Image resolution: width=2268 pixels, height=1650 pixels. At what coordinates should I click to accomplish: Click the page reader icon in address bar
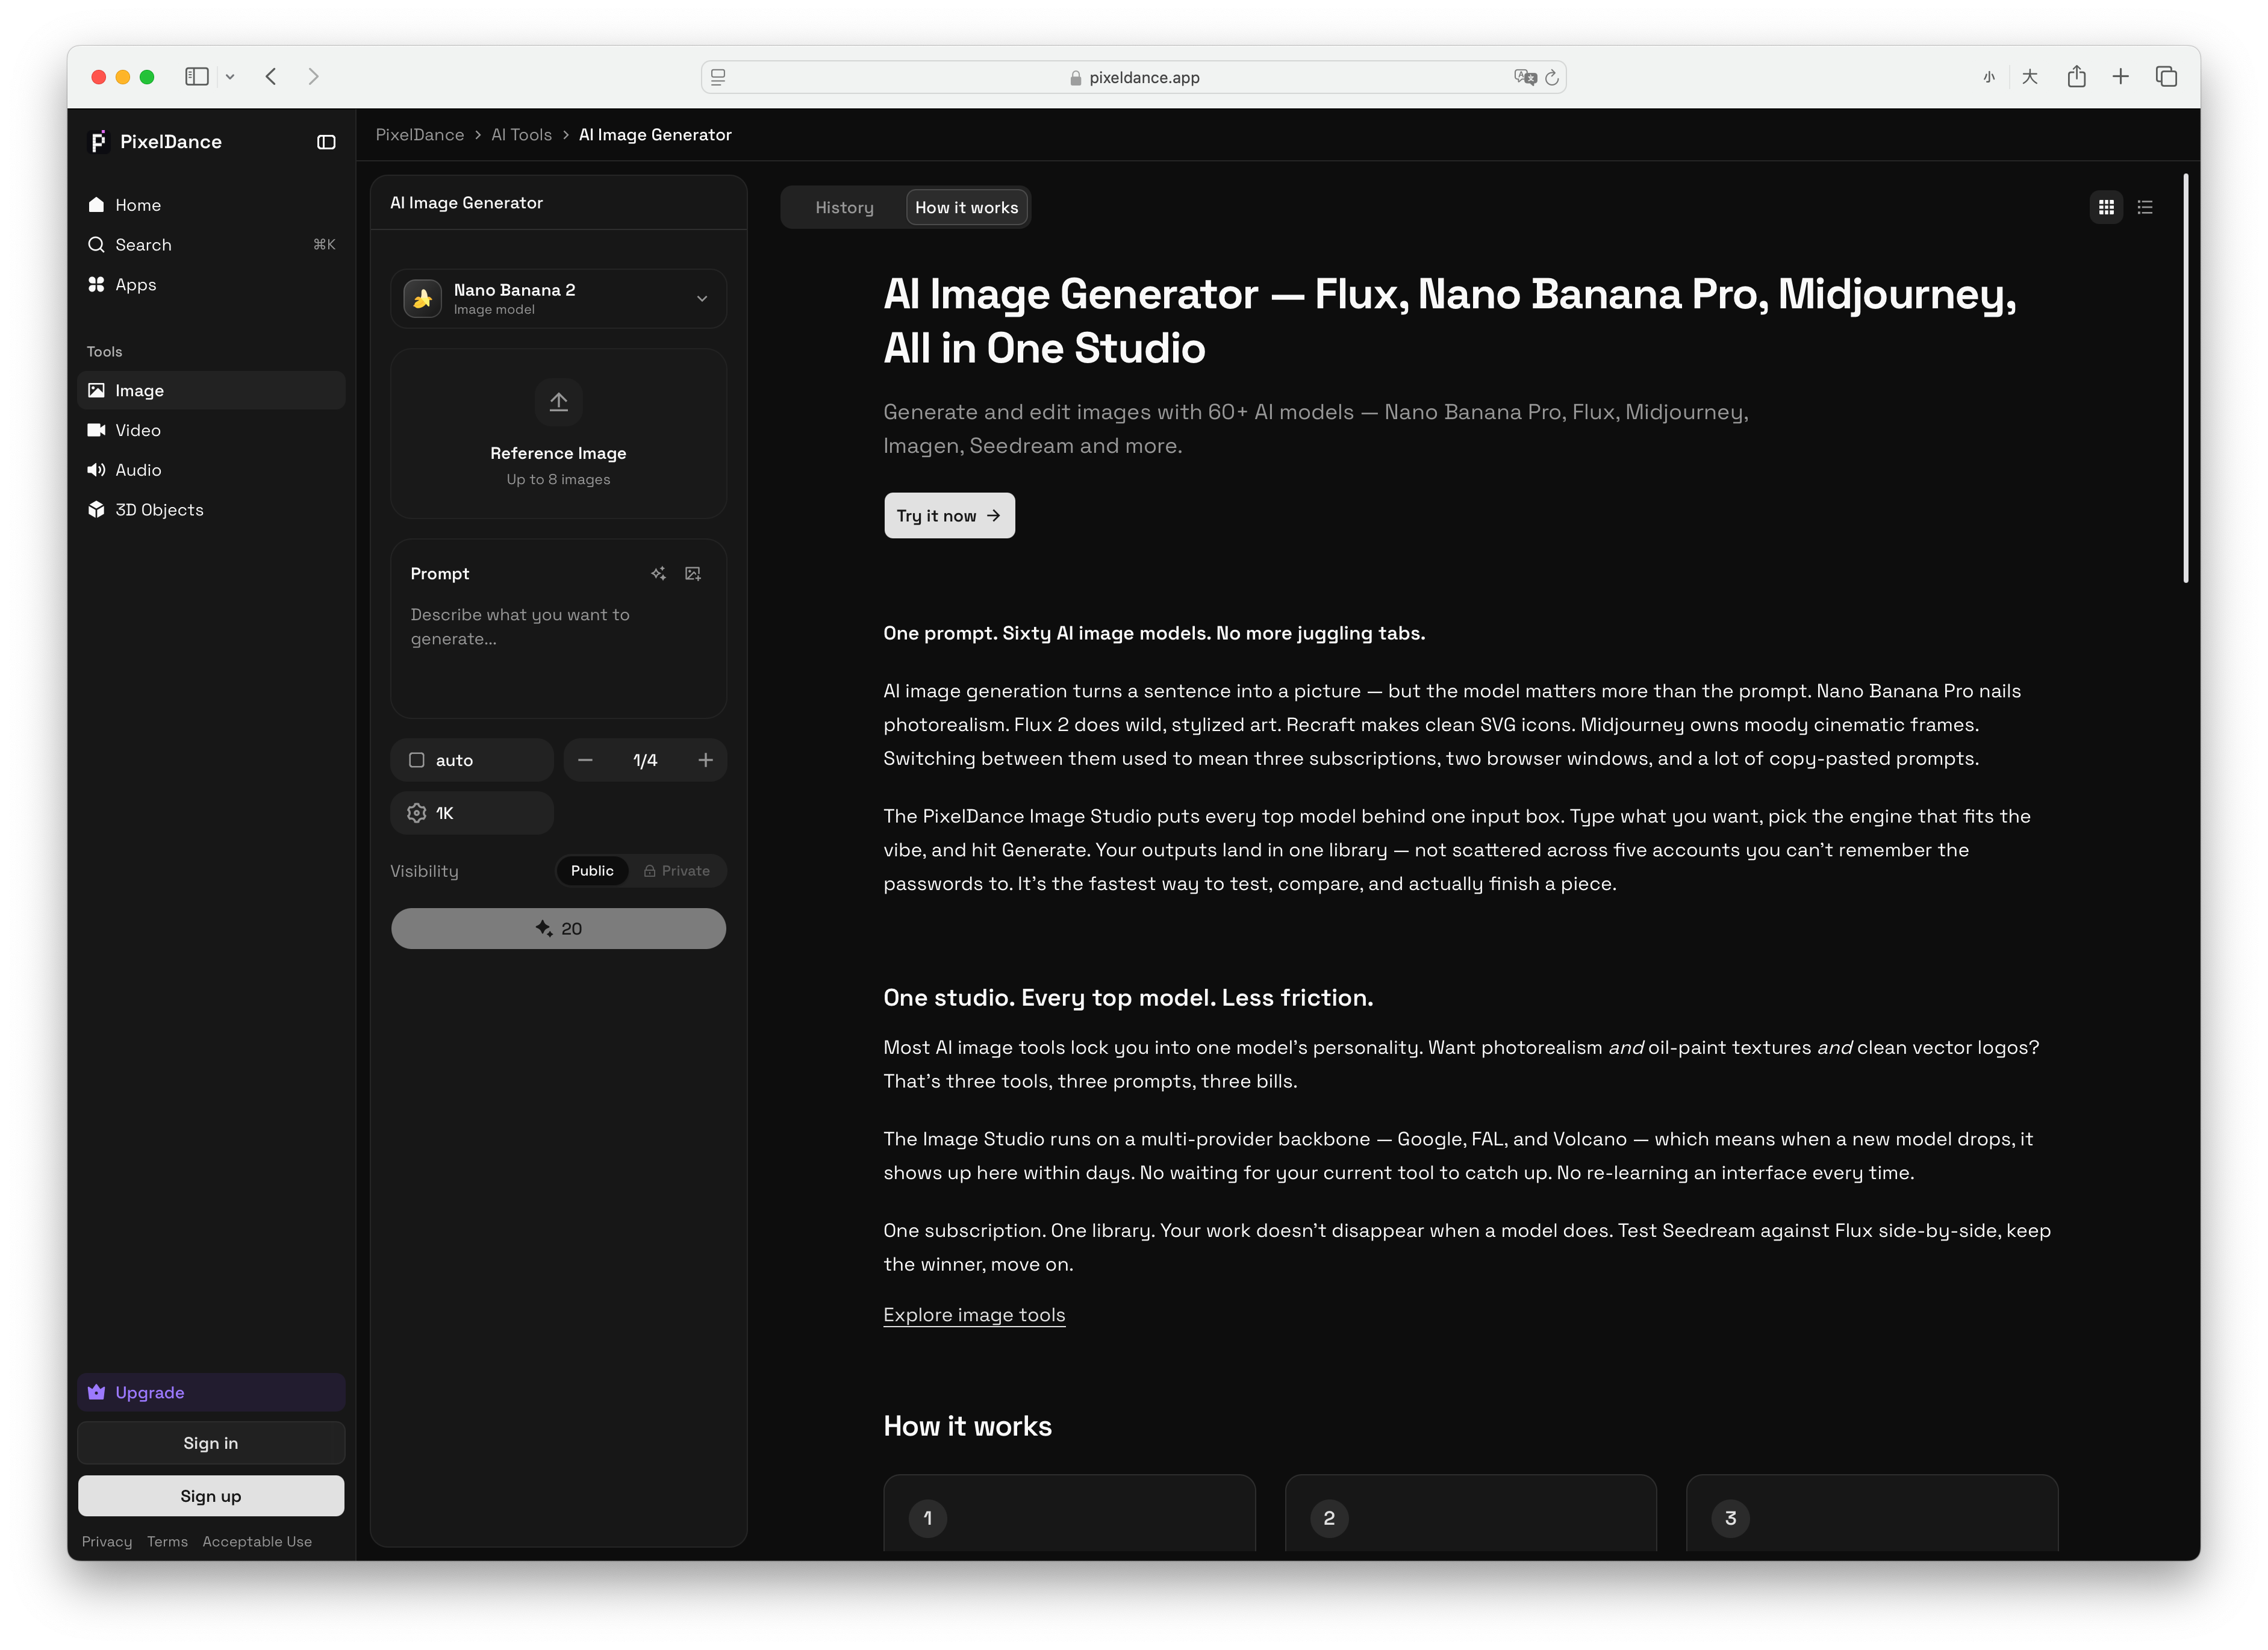[x=718, y=77]
